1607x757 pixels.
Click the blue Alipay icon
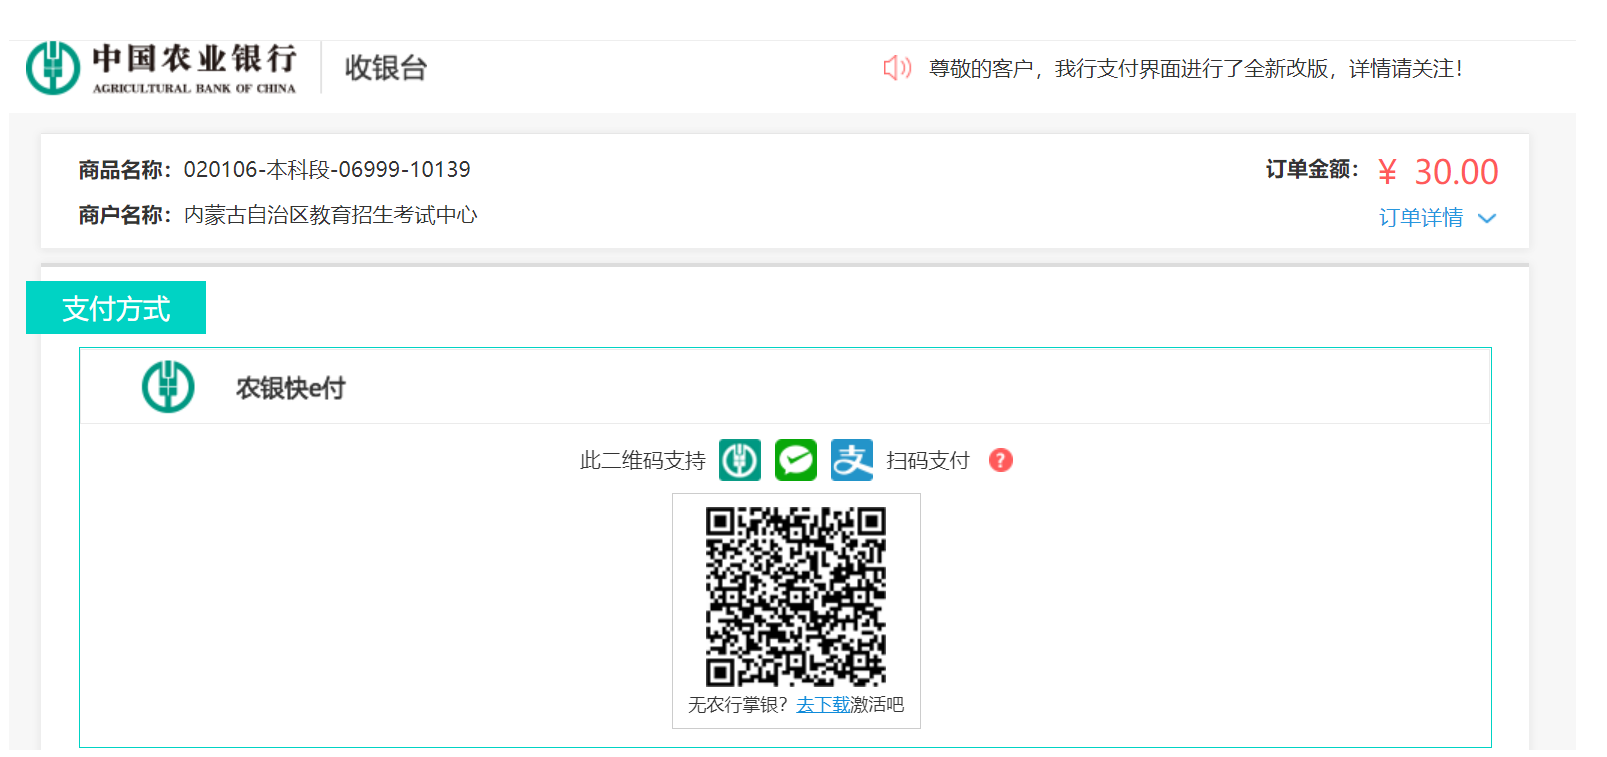(x=852, y=460)
